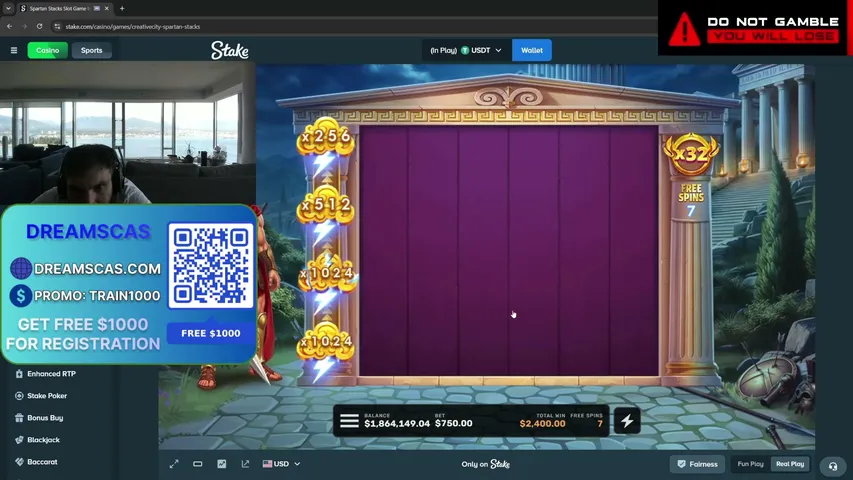Open the USDT currency balance dropdown
The height and width of the screenshot is (480, 853).
pyautogui.click(x=466, y=50)
